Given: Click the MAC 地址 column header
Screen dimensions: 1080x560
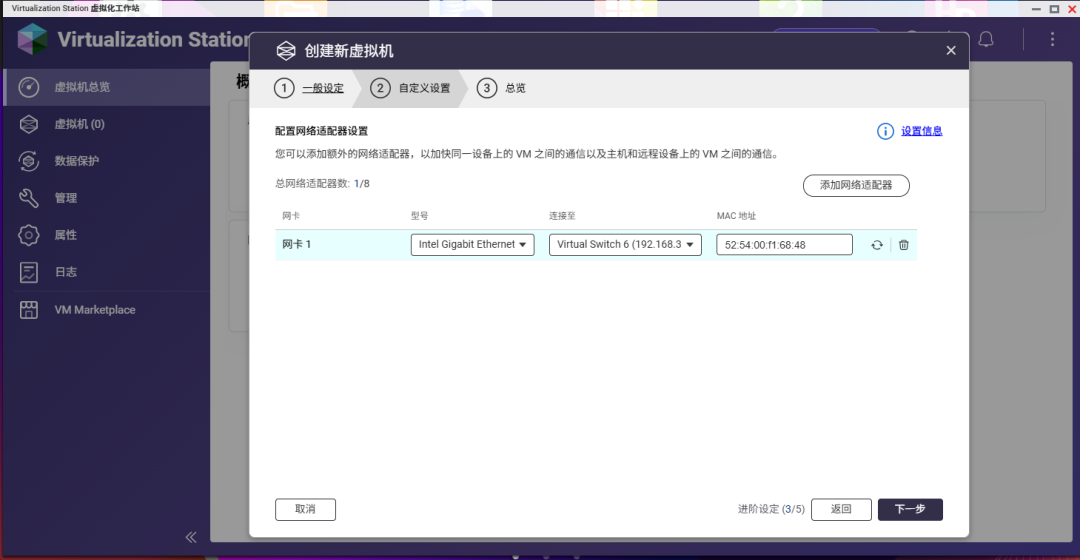Looking at the screenshot, I should 736,216.
